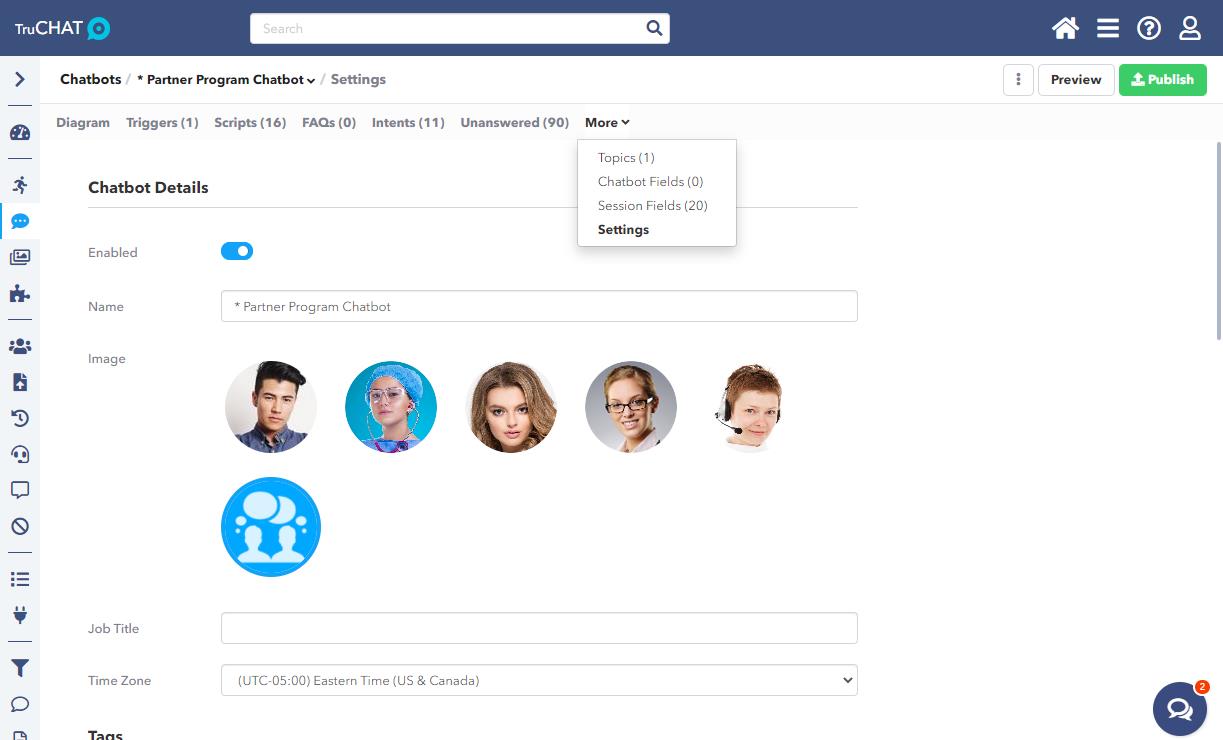Click the green Publish button
The image size is (1223, 740).
coord(1163,80)
